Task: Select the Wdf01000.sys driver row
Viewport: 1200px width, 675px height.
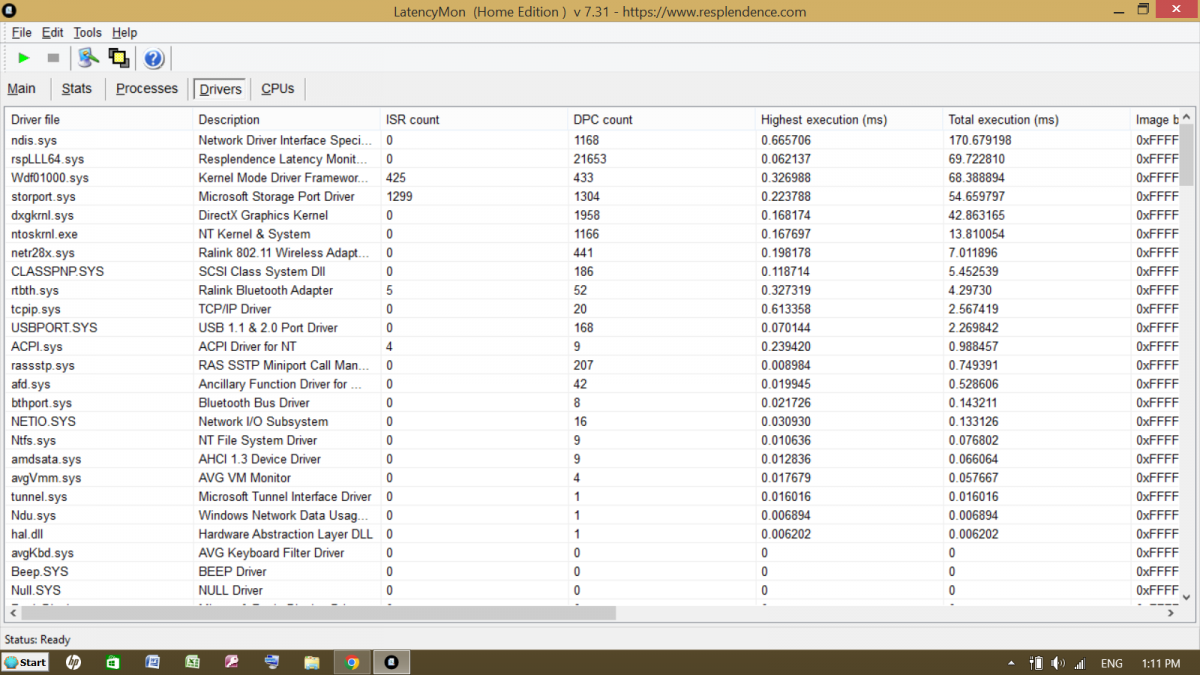Action: point(592,178)
